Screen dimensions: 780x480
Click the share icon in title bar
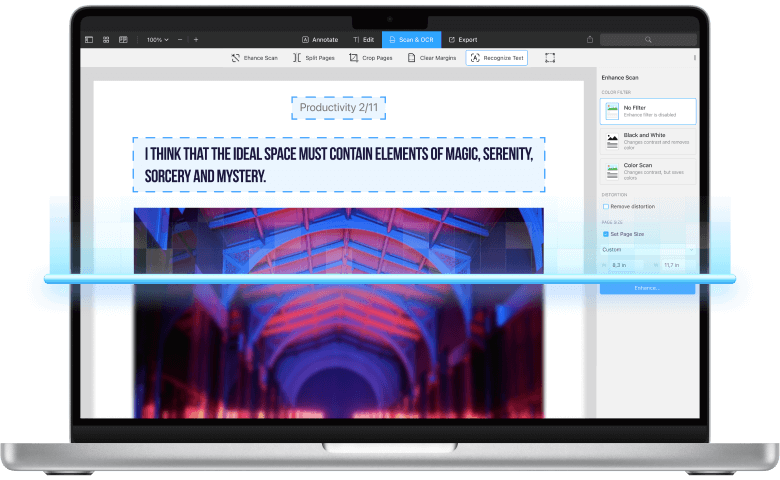pos(590,39)
